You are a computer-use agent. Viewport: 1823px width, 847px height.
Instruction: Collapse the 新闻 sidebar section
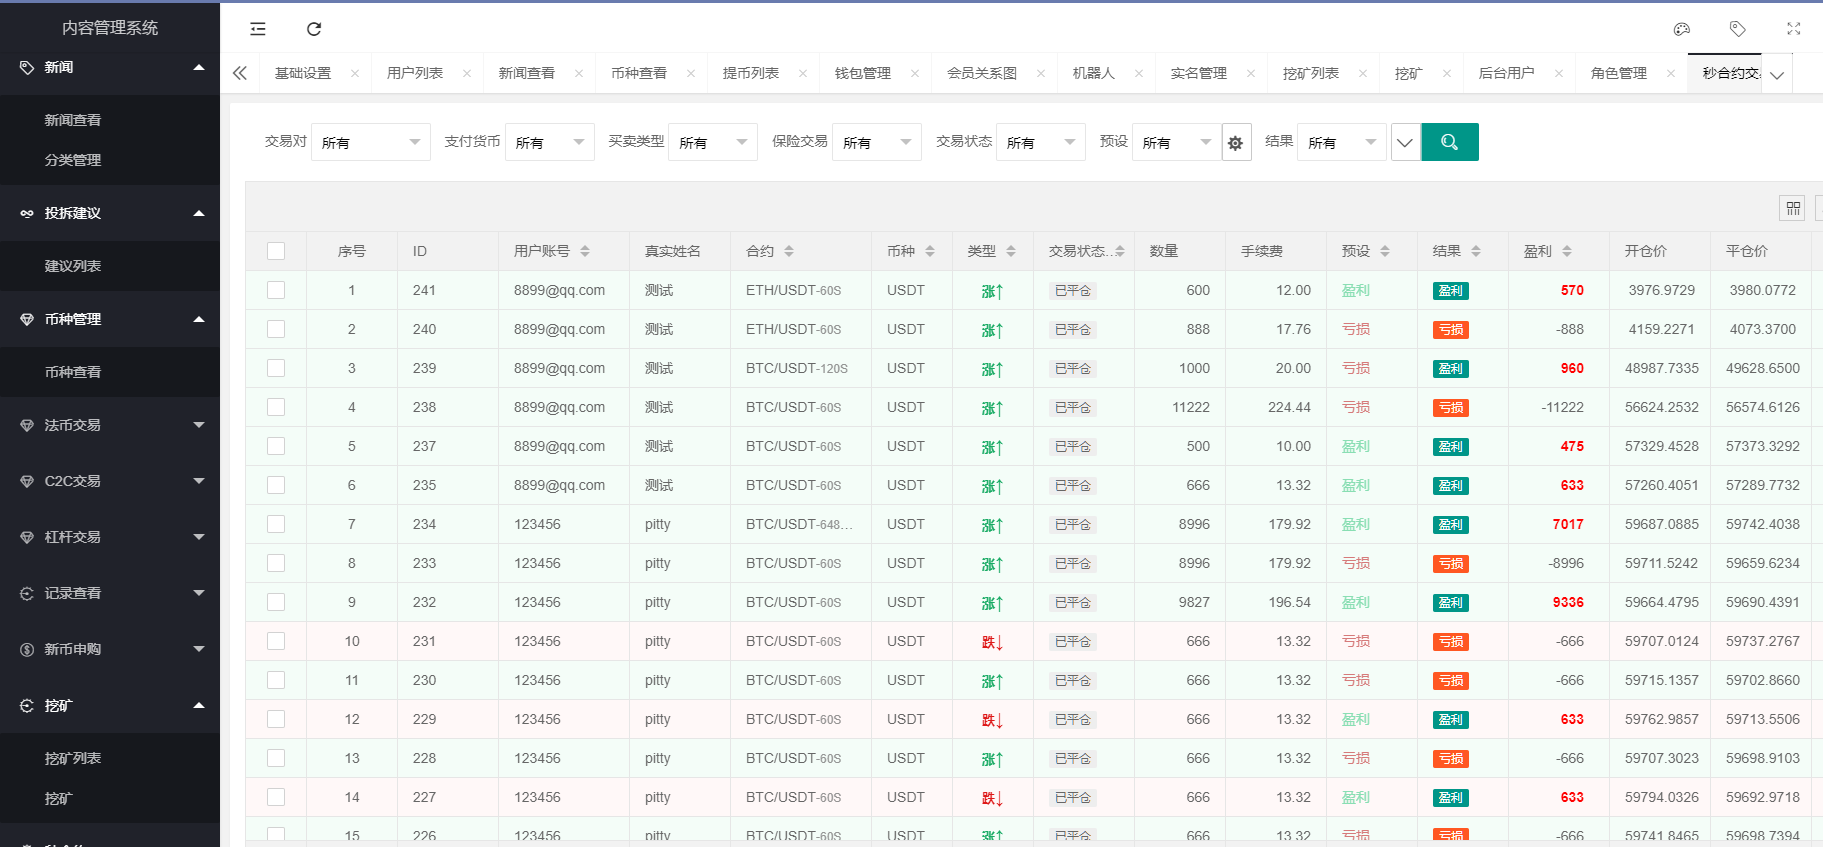[110, 67]
